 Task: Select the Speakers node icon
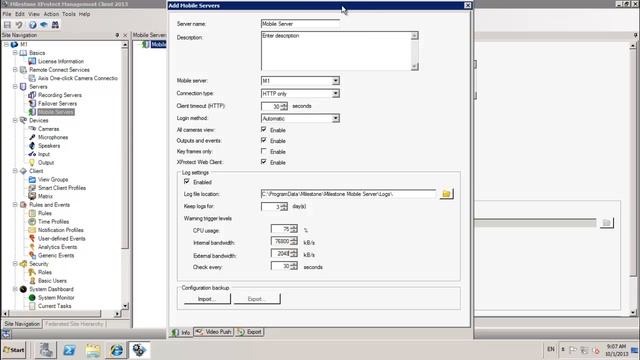tap(32, 146)
